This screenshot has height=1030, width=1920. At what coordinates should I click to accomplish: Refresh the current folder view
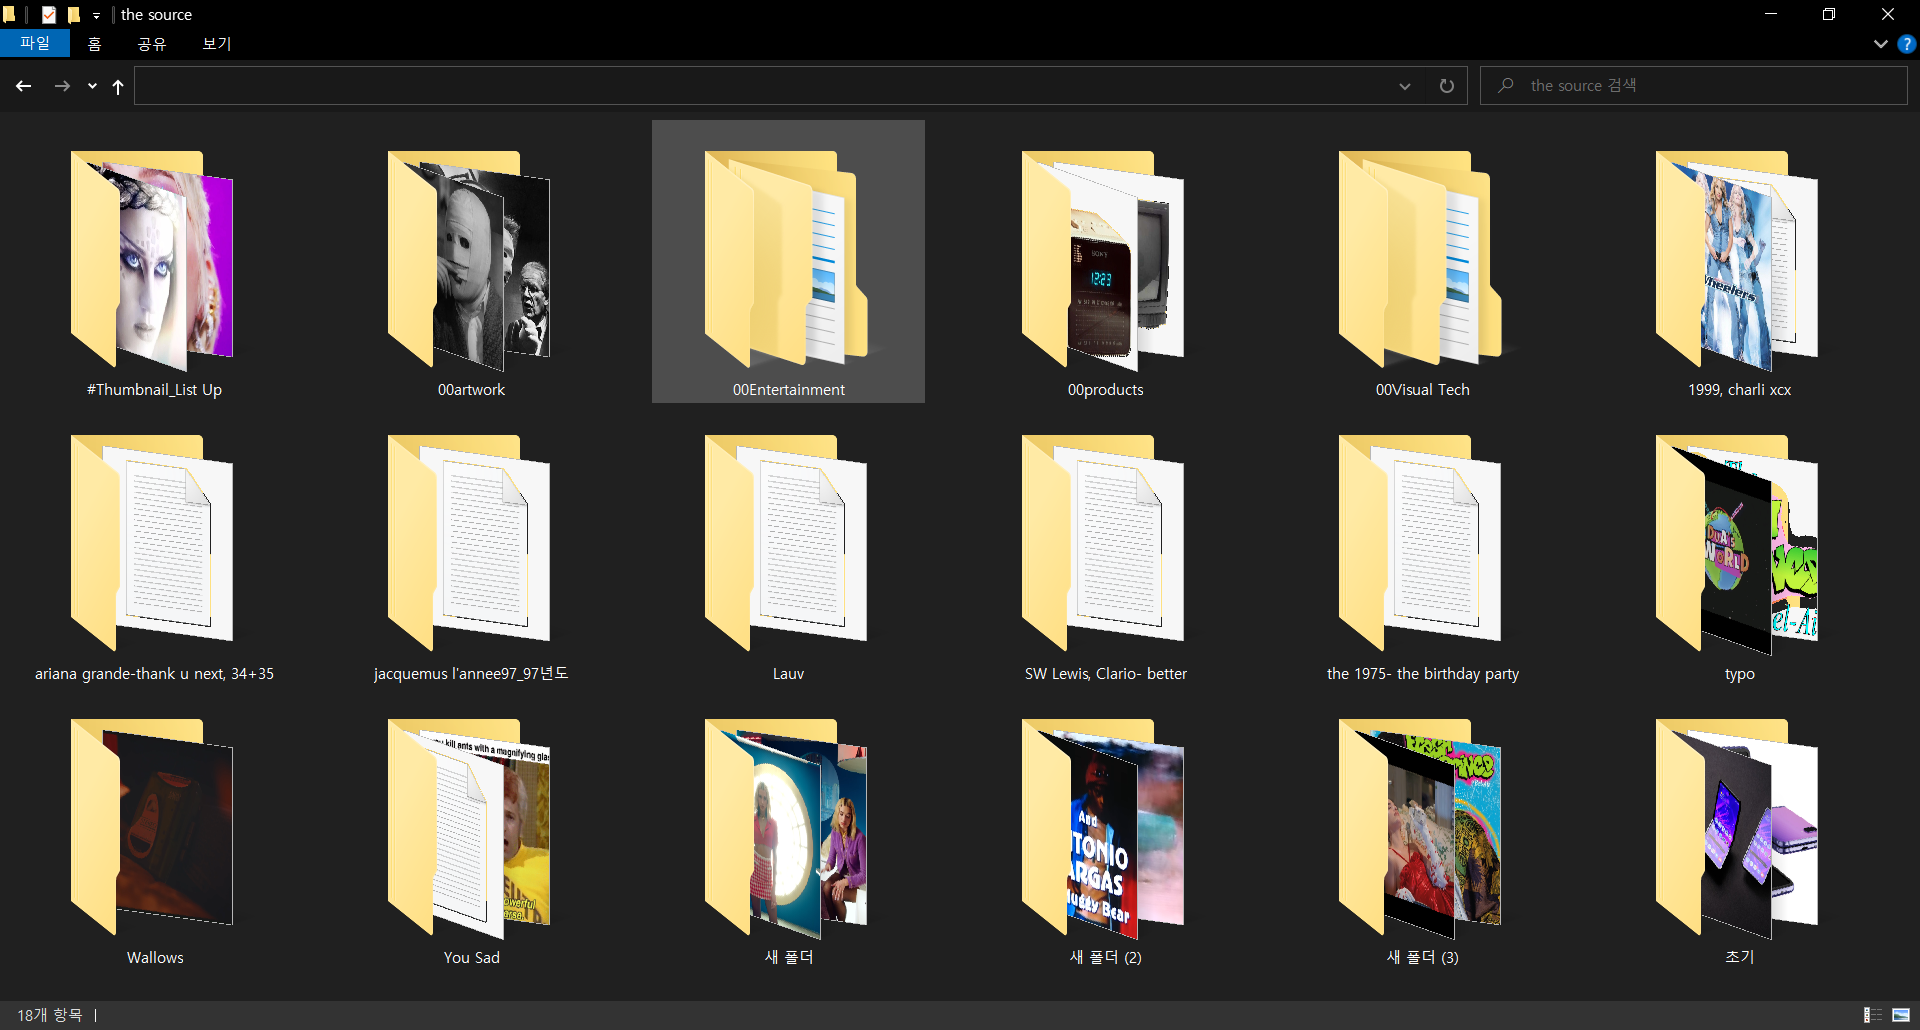tap(1446, 86)
